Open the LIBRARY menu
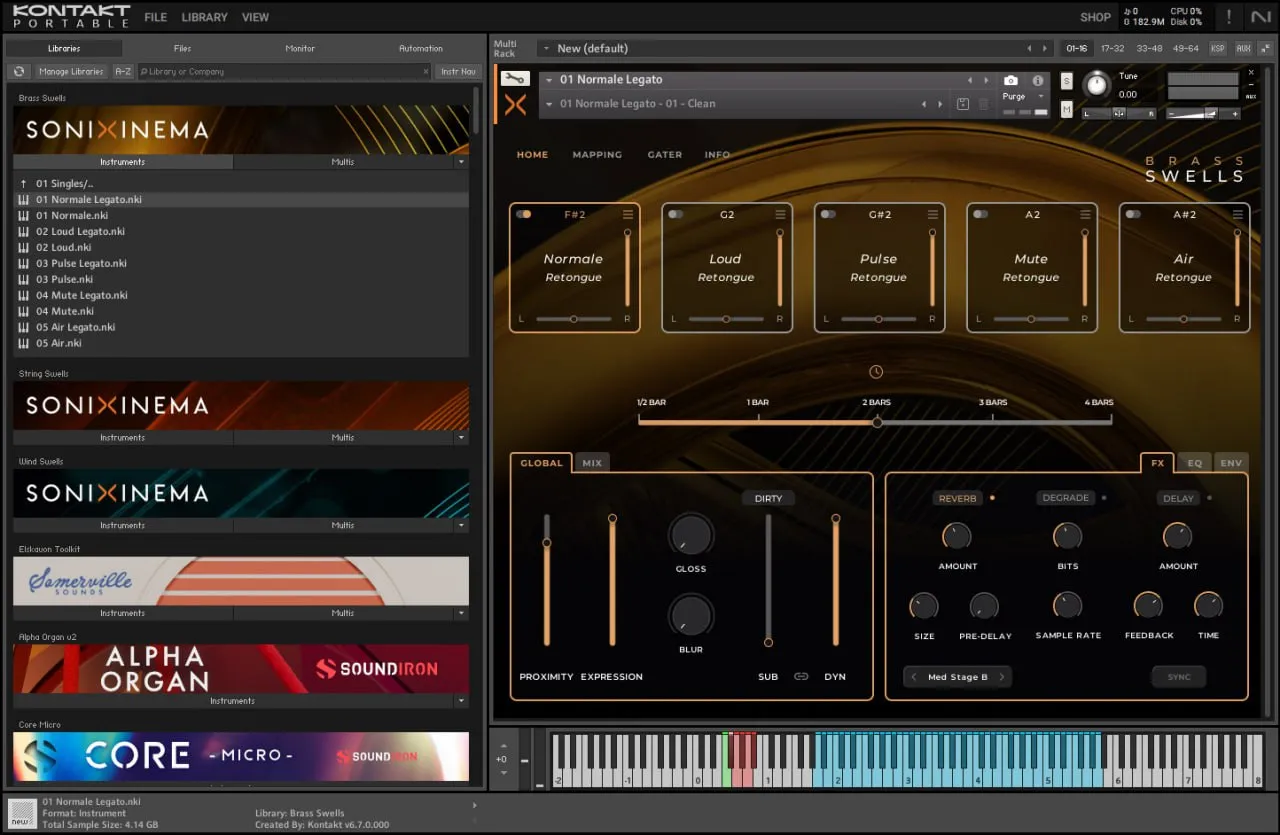 click(205, 17)
